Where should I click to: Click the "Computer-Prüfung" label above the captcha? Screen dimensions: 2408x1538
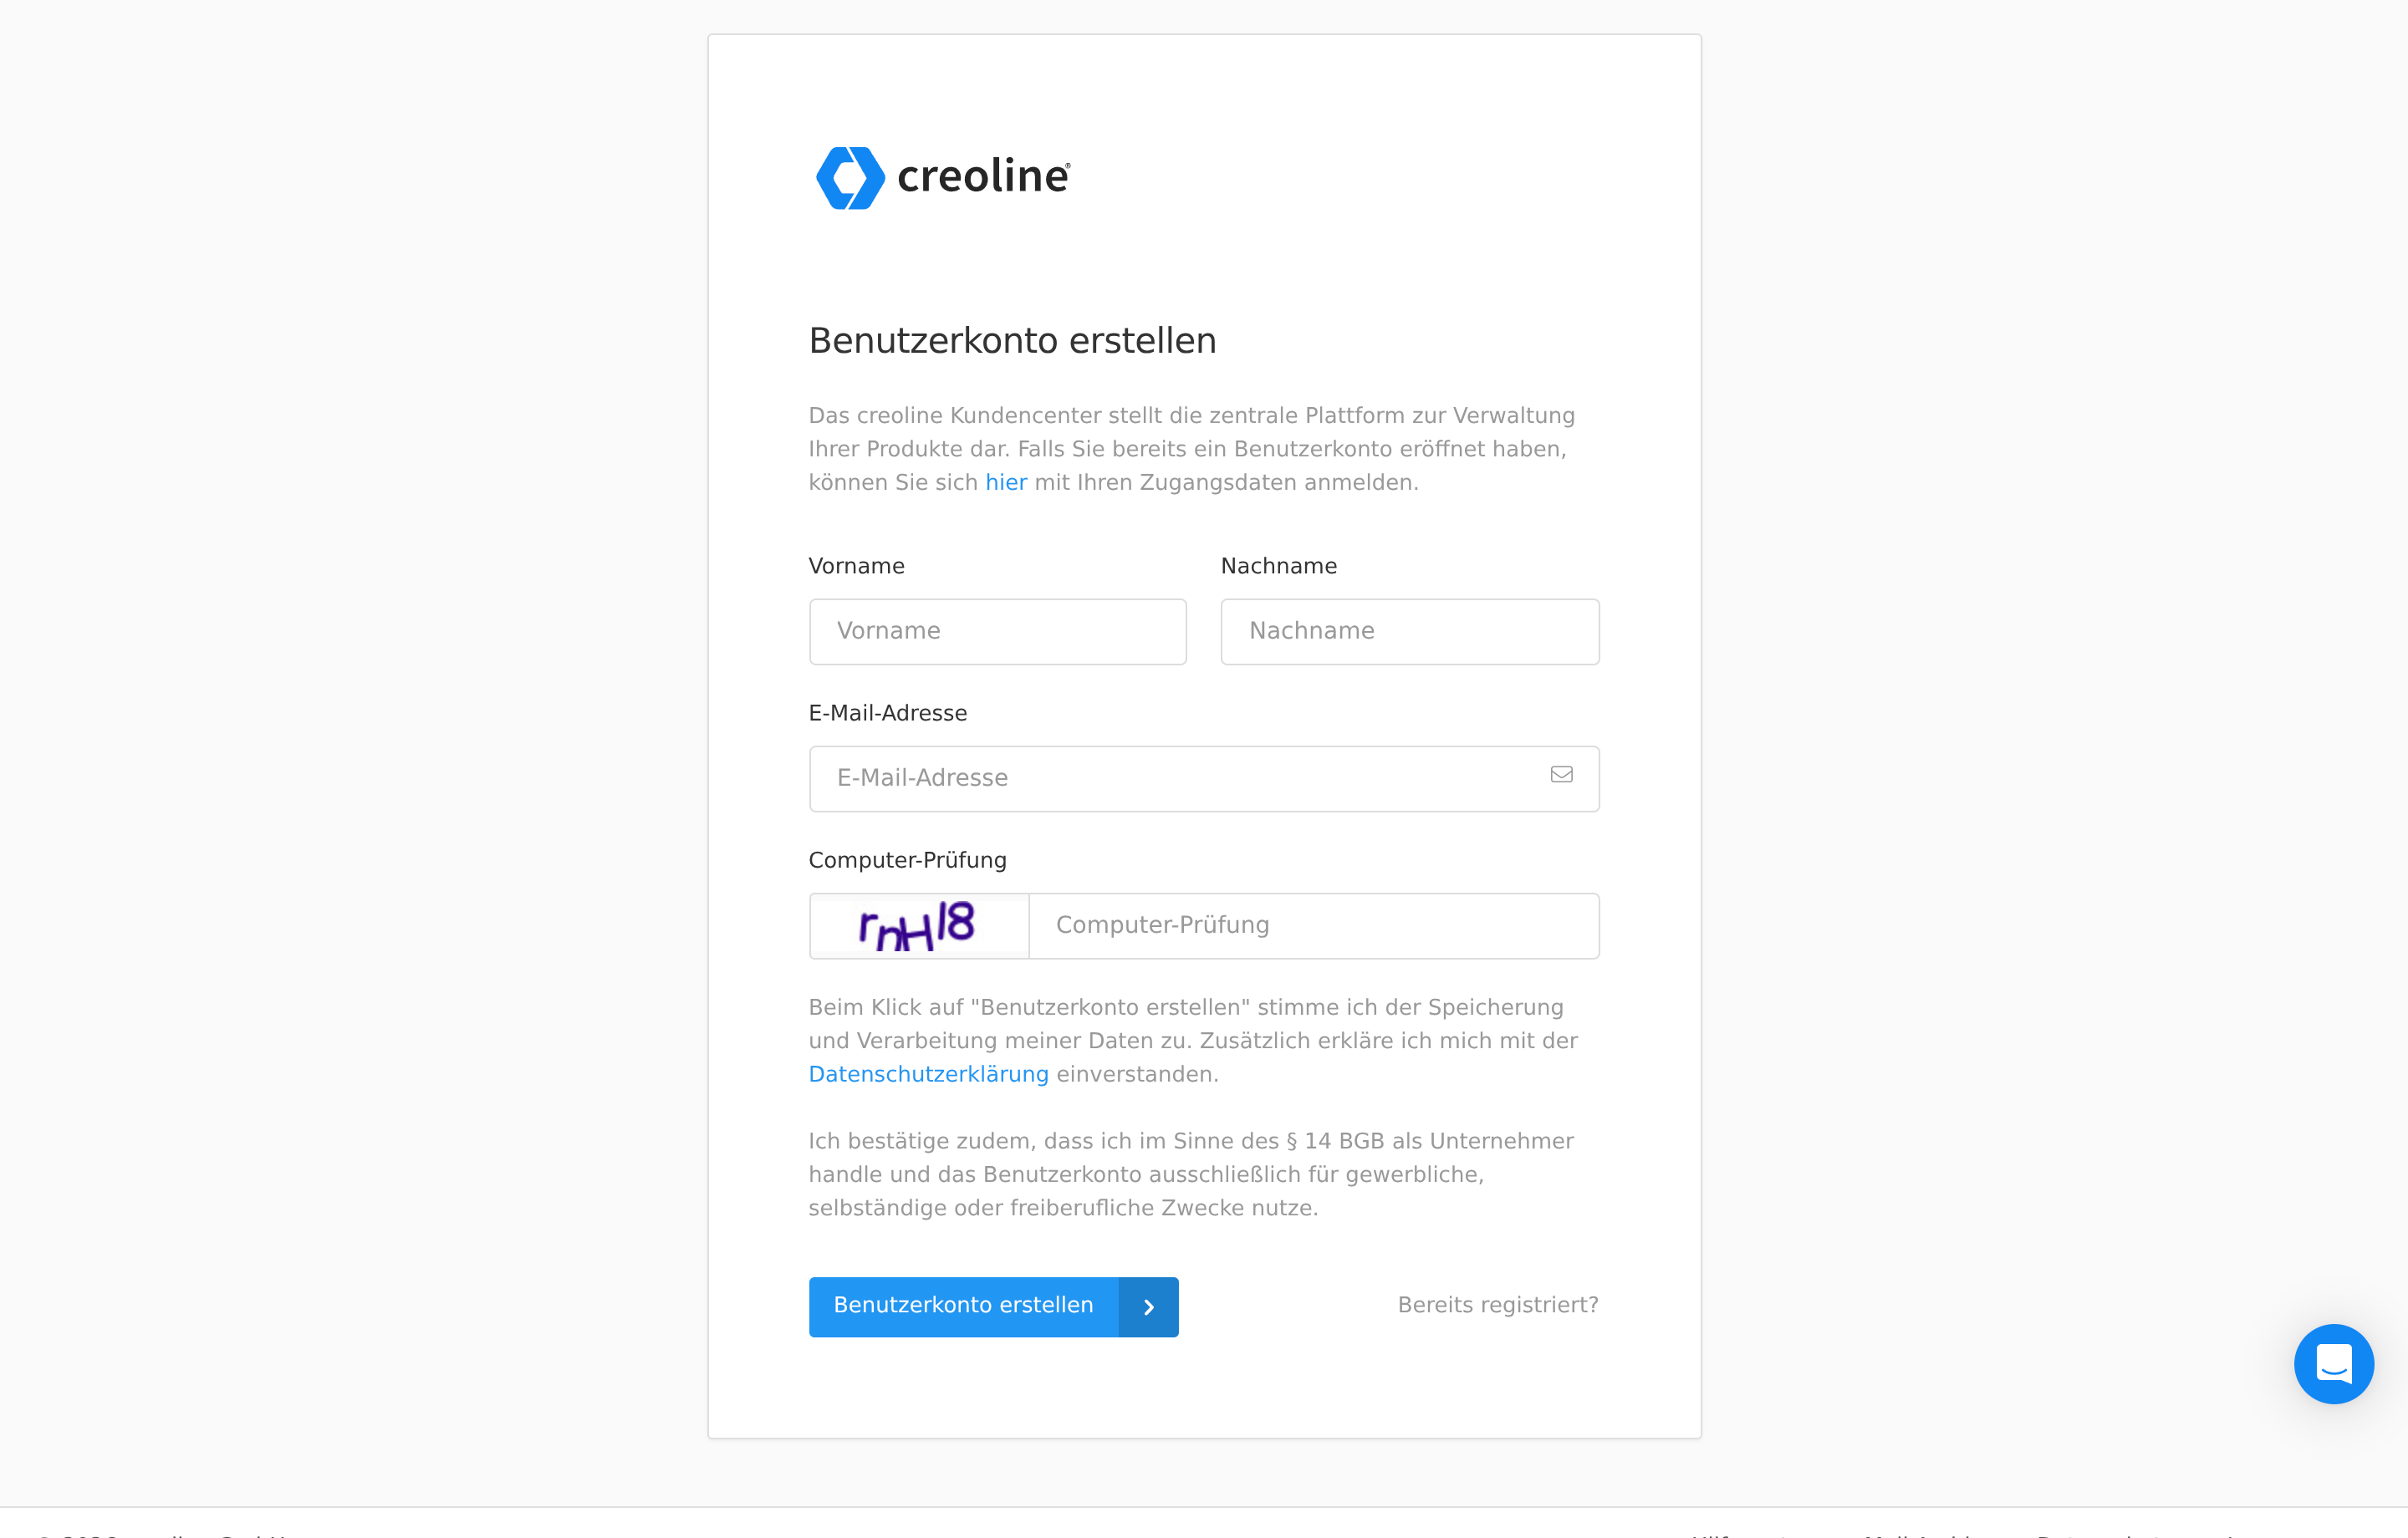[x=907, y=861]
